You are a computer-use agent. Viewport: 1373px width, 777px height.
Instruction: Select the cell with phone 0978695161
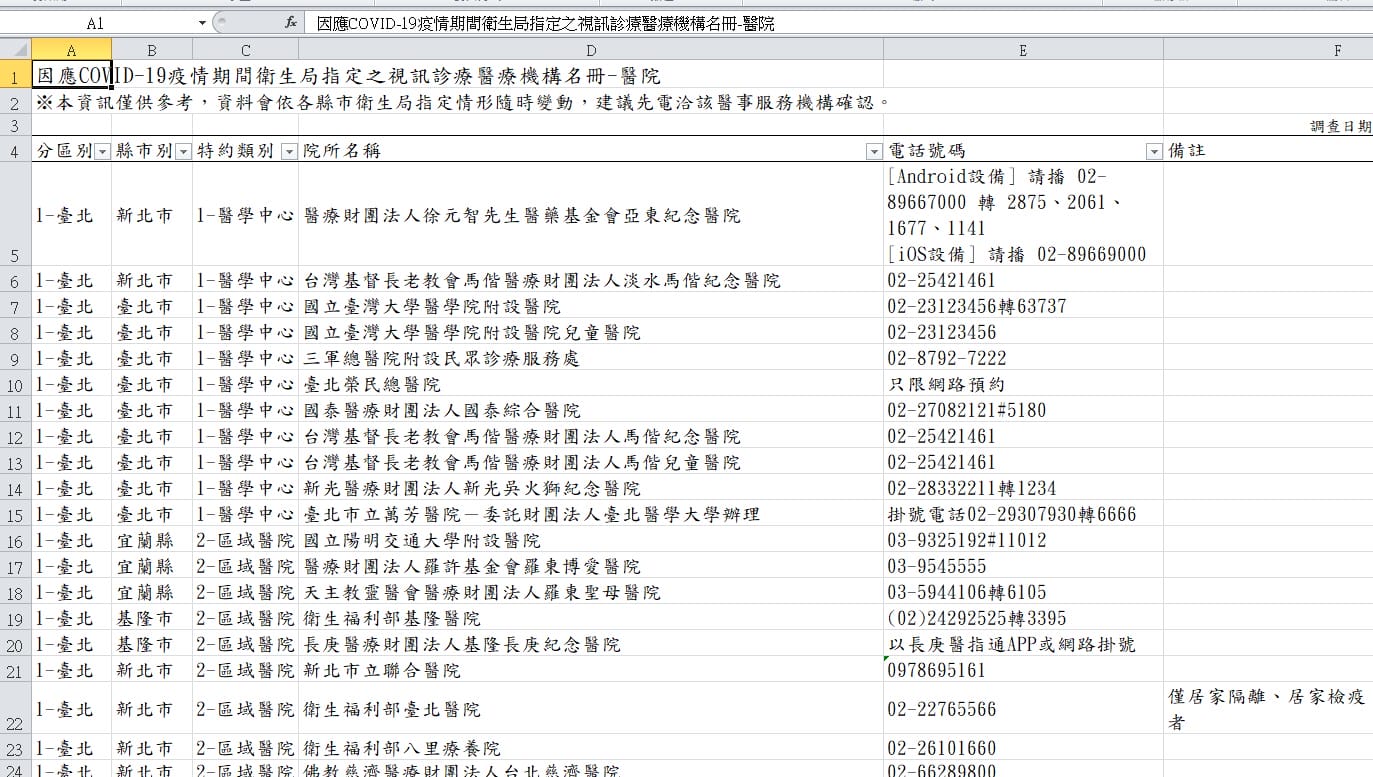point(1023,670)
